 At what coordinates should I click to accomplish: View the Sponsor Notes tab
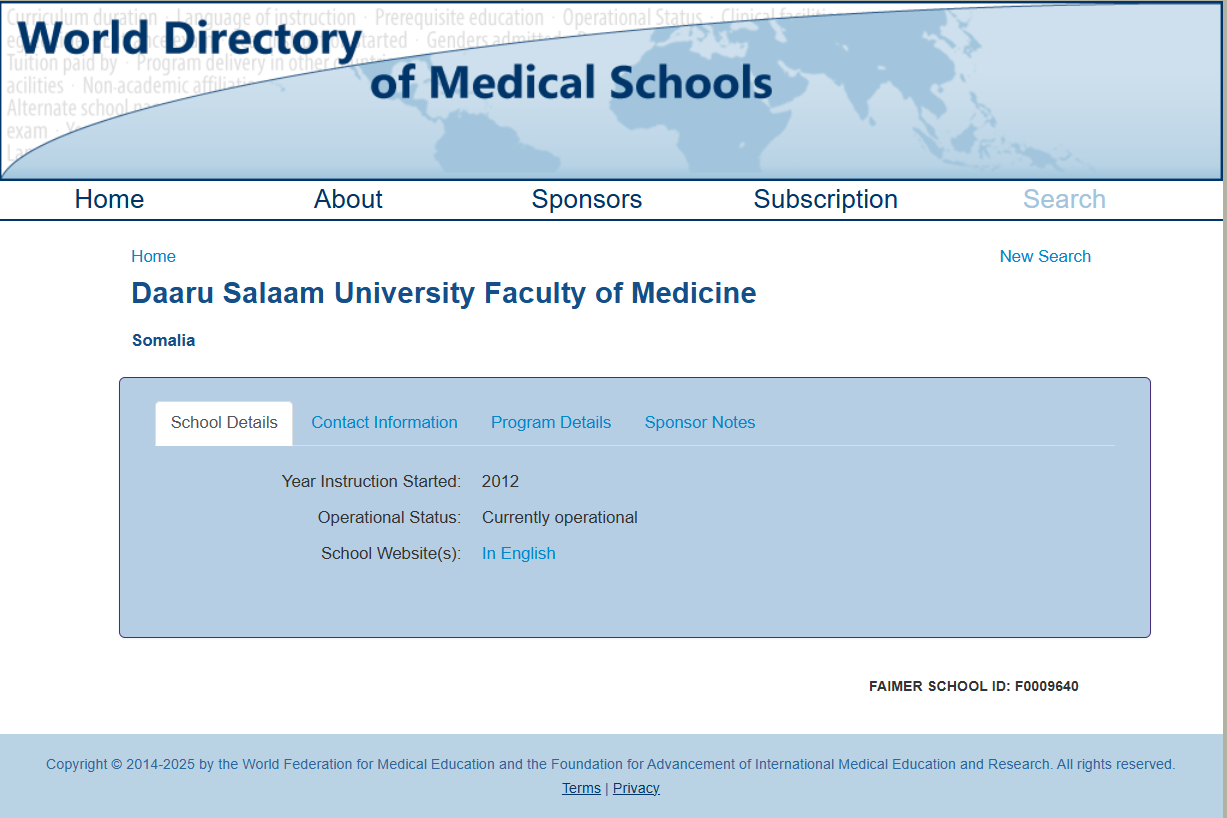pos(700,422)
